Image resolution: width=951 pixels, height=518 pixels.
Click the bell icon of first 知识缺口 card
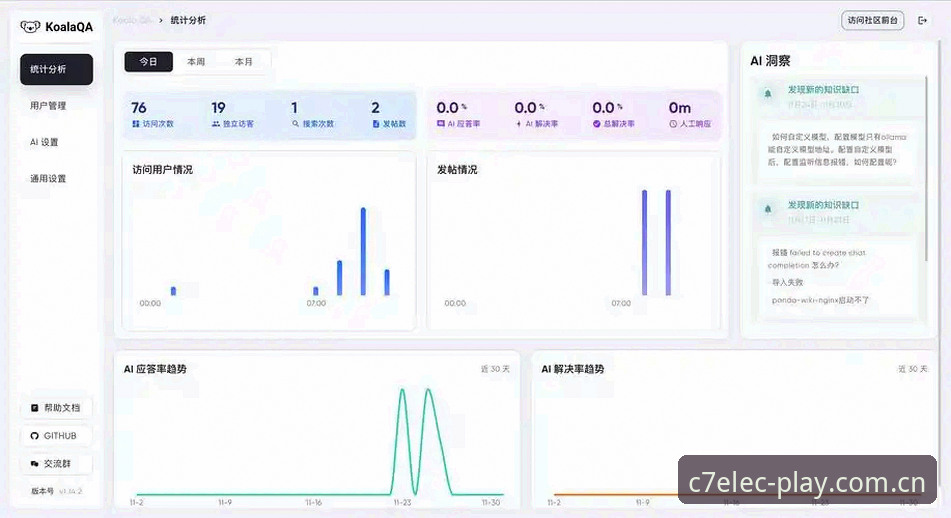768,94
